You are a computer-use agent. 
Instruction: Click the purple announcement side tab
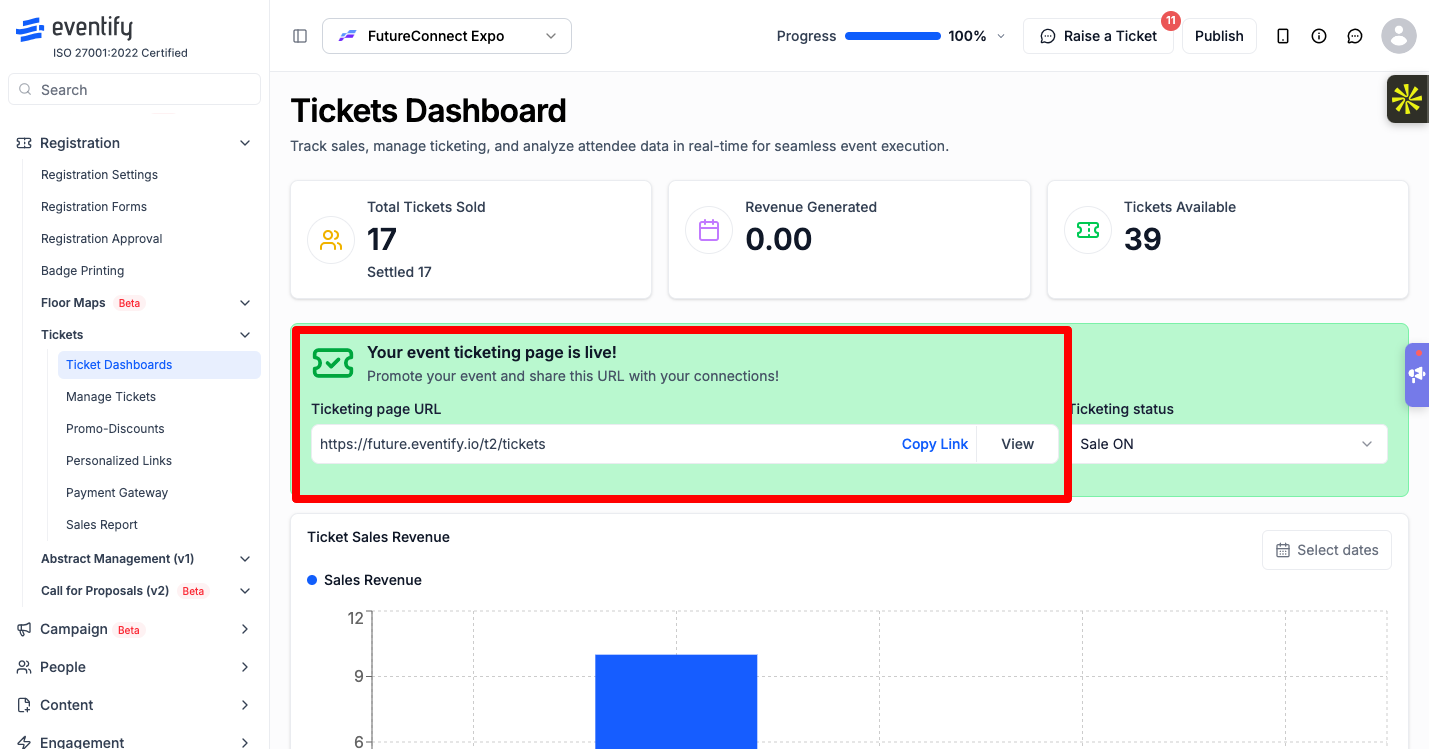1417,375
